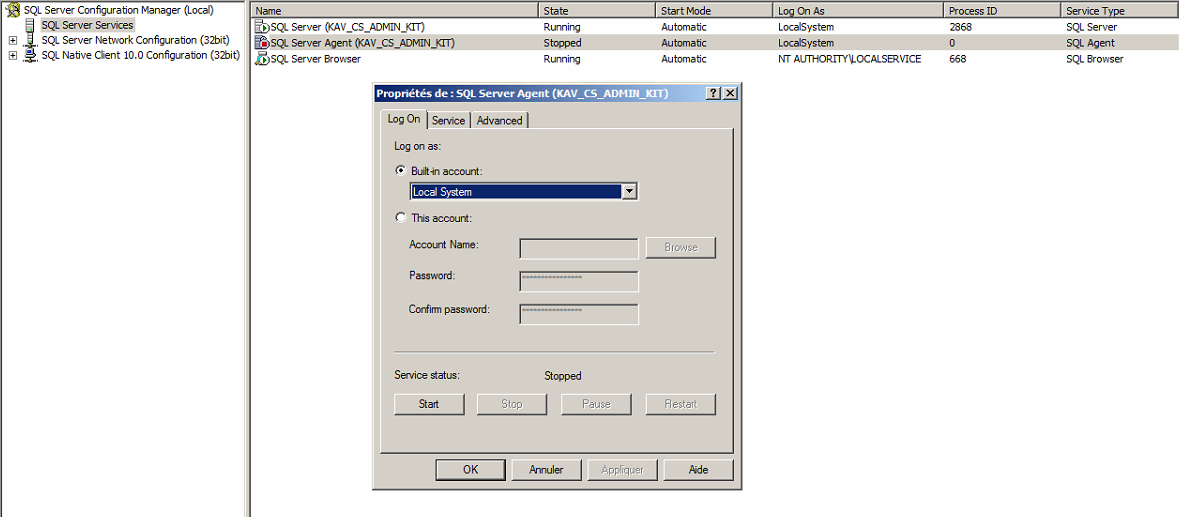Switch to the Service tab

click(x=448, y=120)
